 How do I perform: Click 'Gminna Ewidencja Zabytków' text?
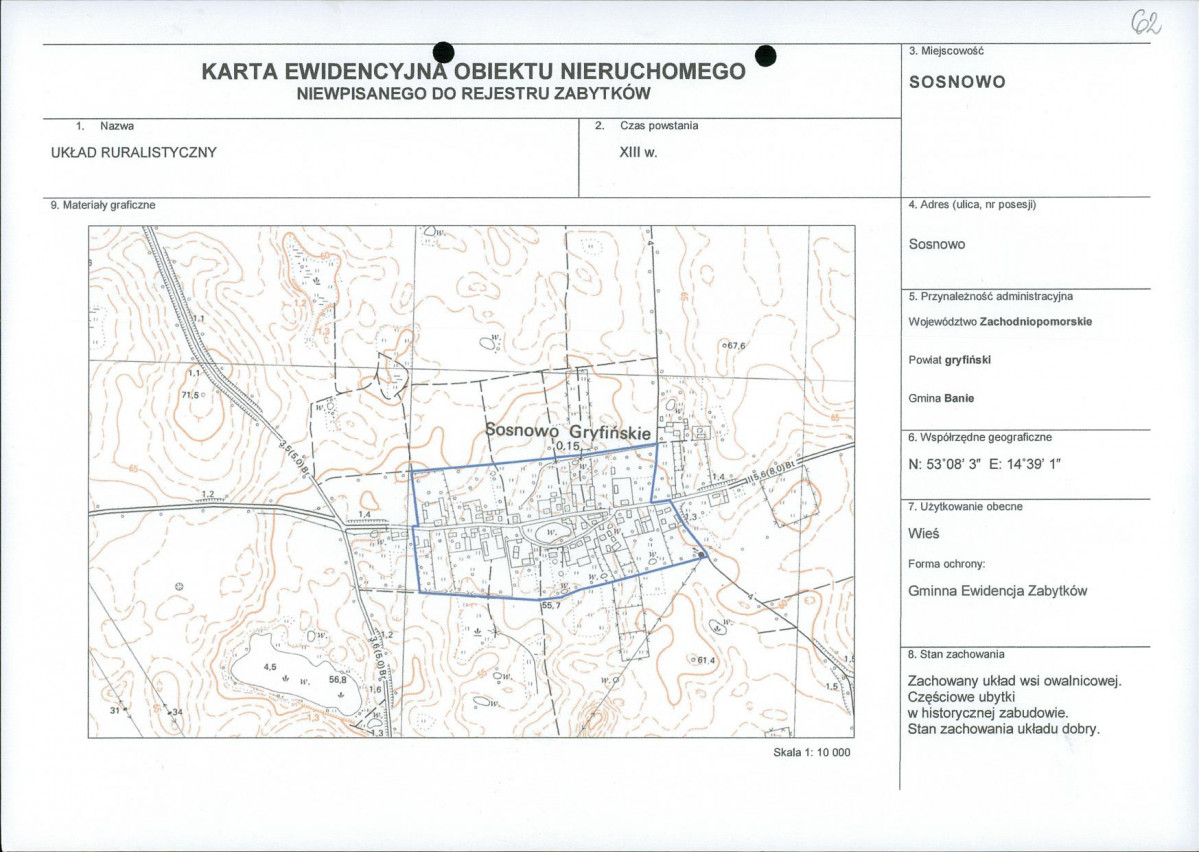point(998,591)
